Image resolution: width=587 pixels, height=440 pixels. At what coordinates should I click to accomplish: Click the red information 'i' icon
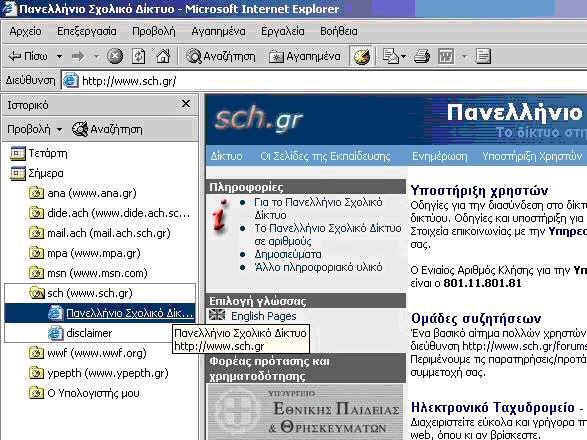pyautogui.click(x=220, y=215)
